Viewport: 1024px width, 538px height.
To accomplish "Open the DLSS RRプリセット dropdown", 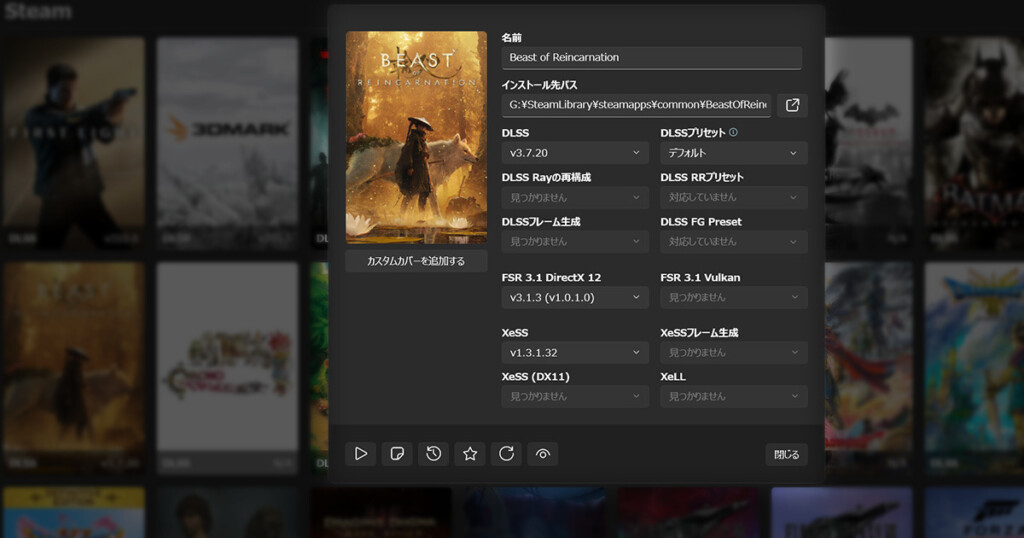I will pos(733,197).
